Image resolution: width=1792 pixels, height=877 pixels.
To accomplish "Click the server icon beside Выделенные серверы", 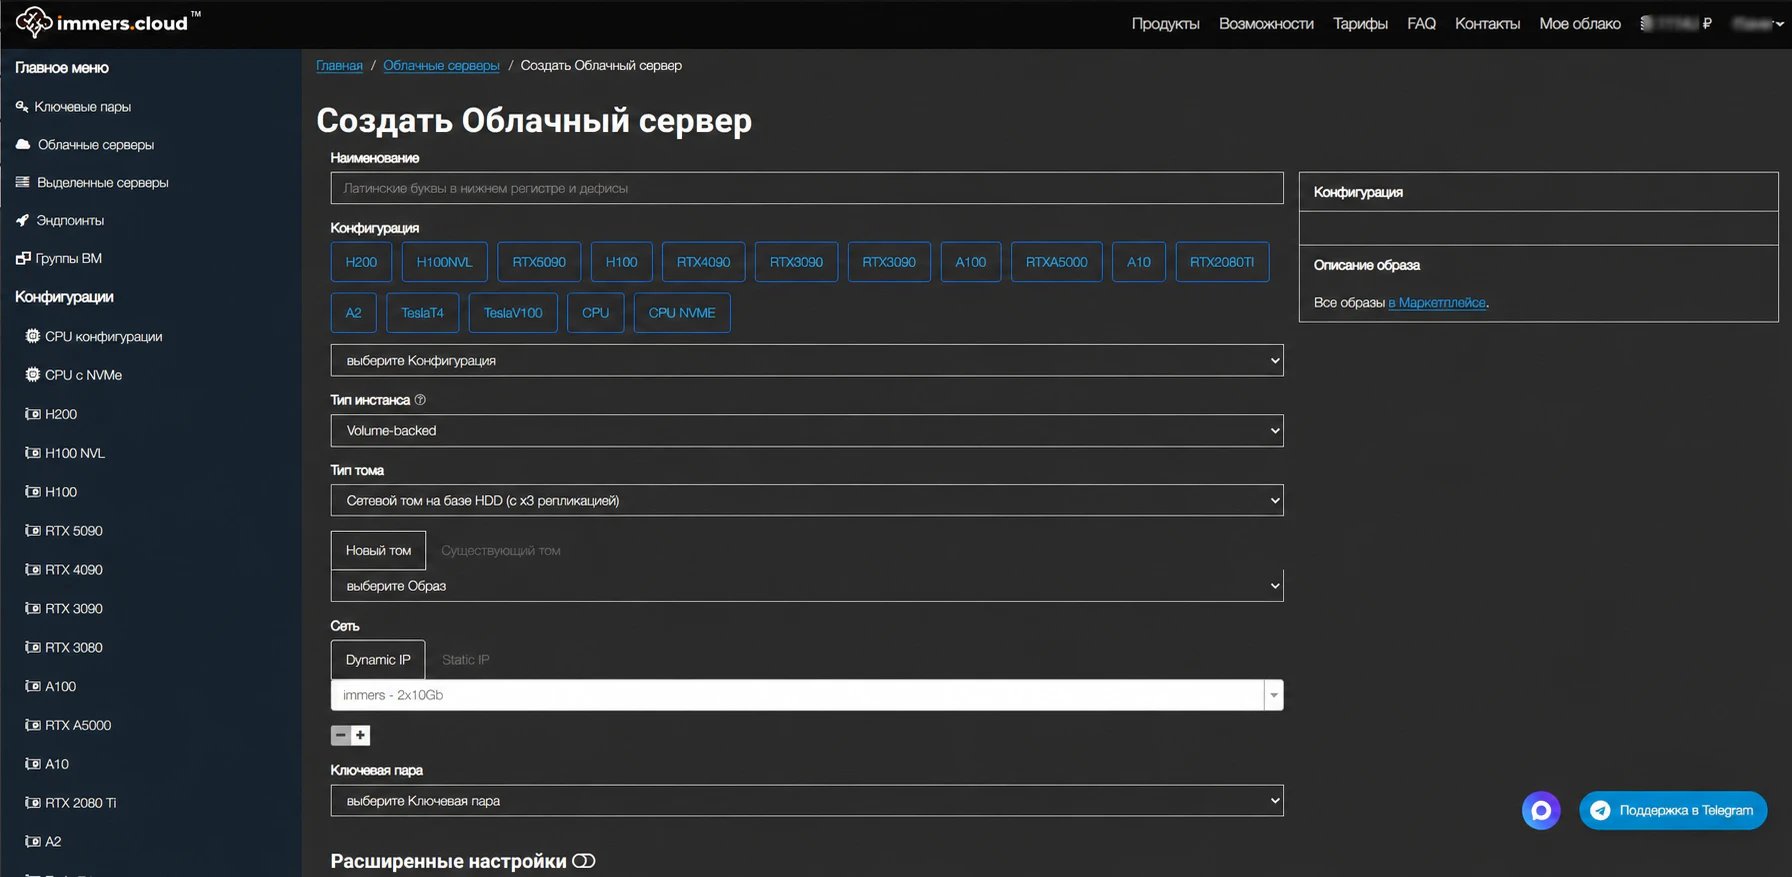I will [22, 182].
